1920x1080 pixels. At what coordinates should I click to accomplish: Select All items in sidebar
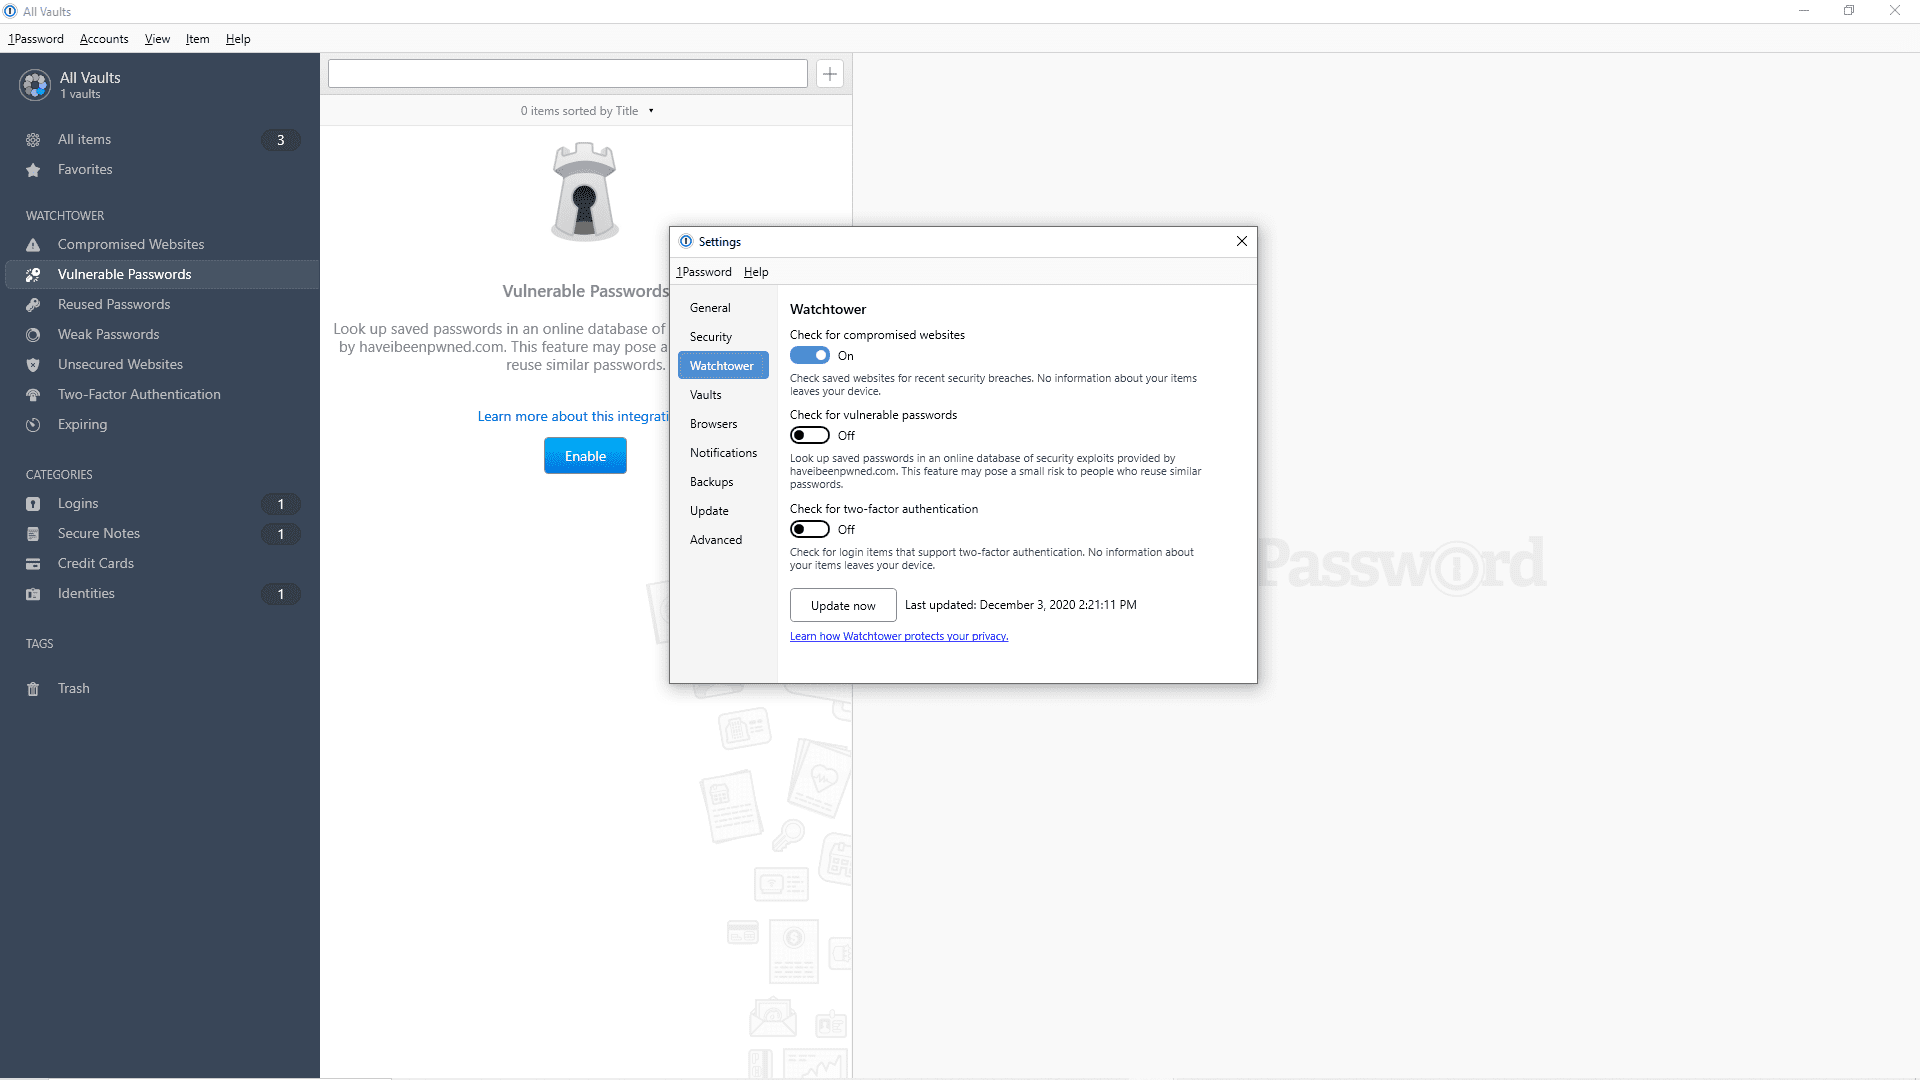160,140
